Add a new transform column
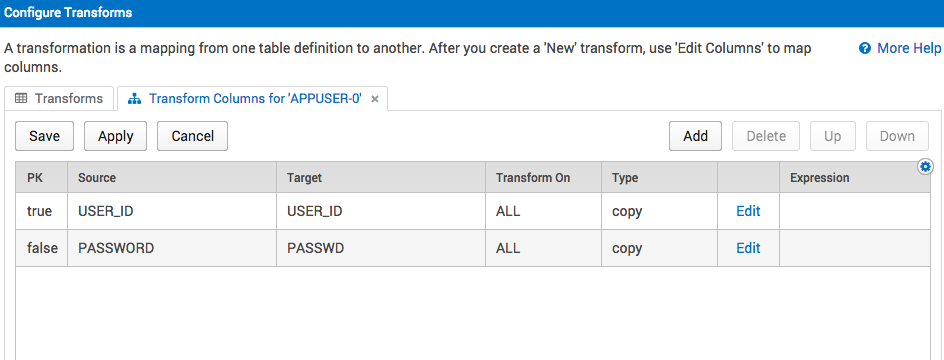This screenshot has height=360, width=944. (695, 136)
